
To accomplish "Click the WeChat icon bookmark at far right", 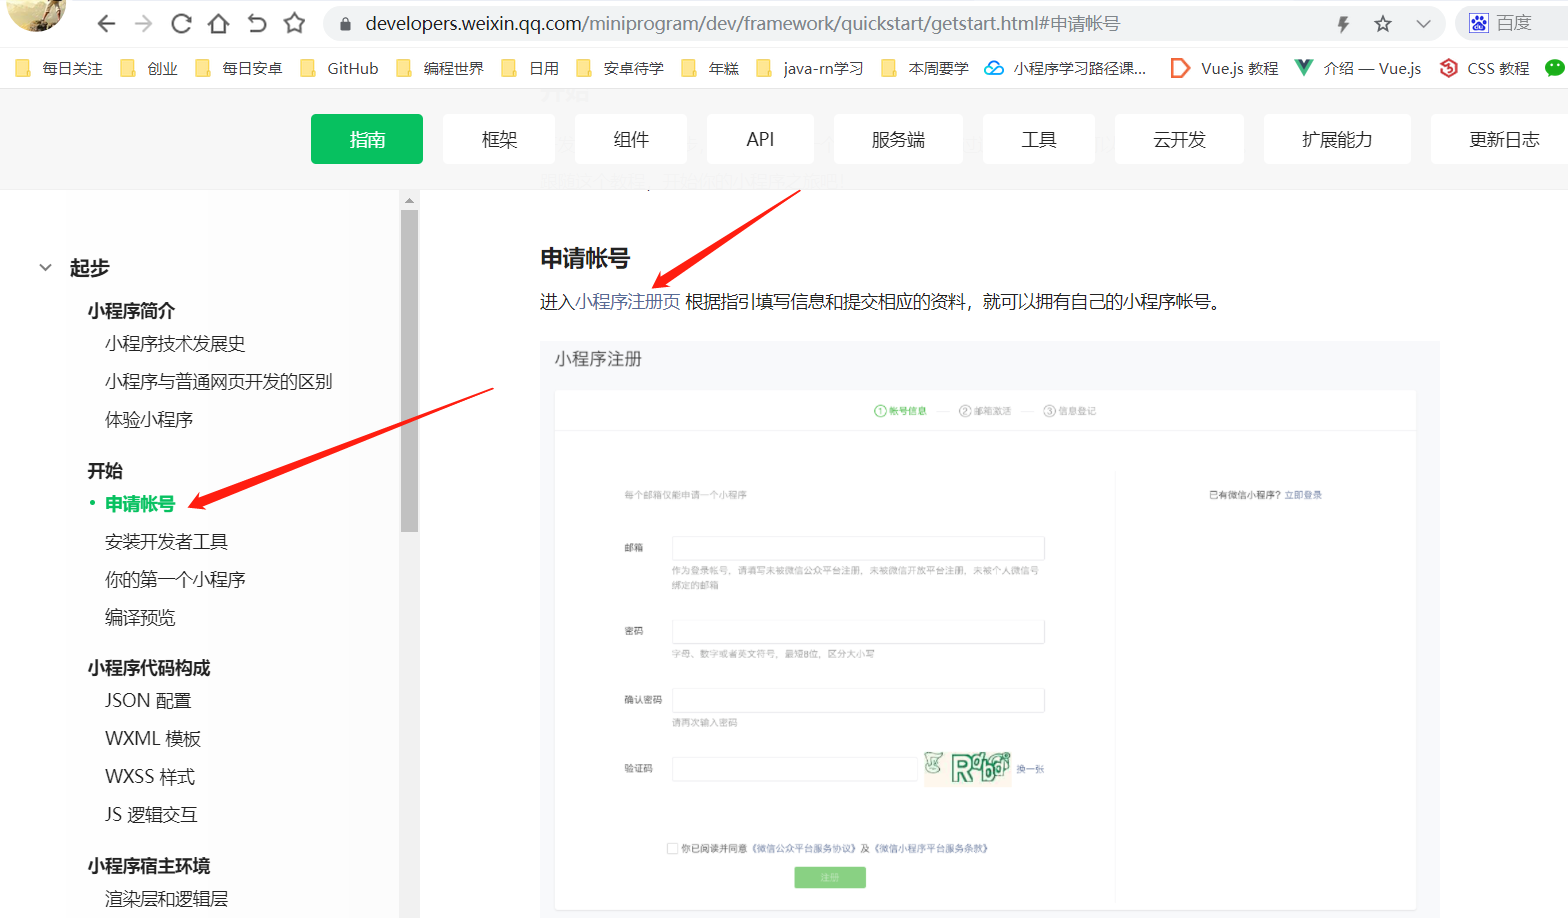I will click(1555, 68).
